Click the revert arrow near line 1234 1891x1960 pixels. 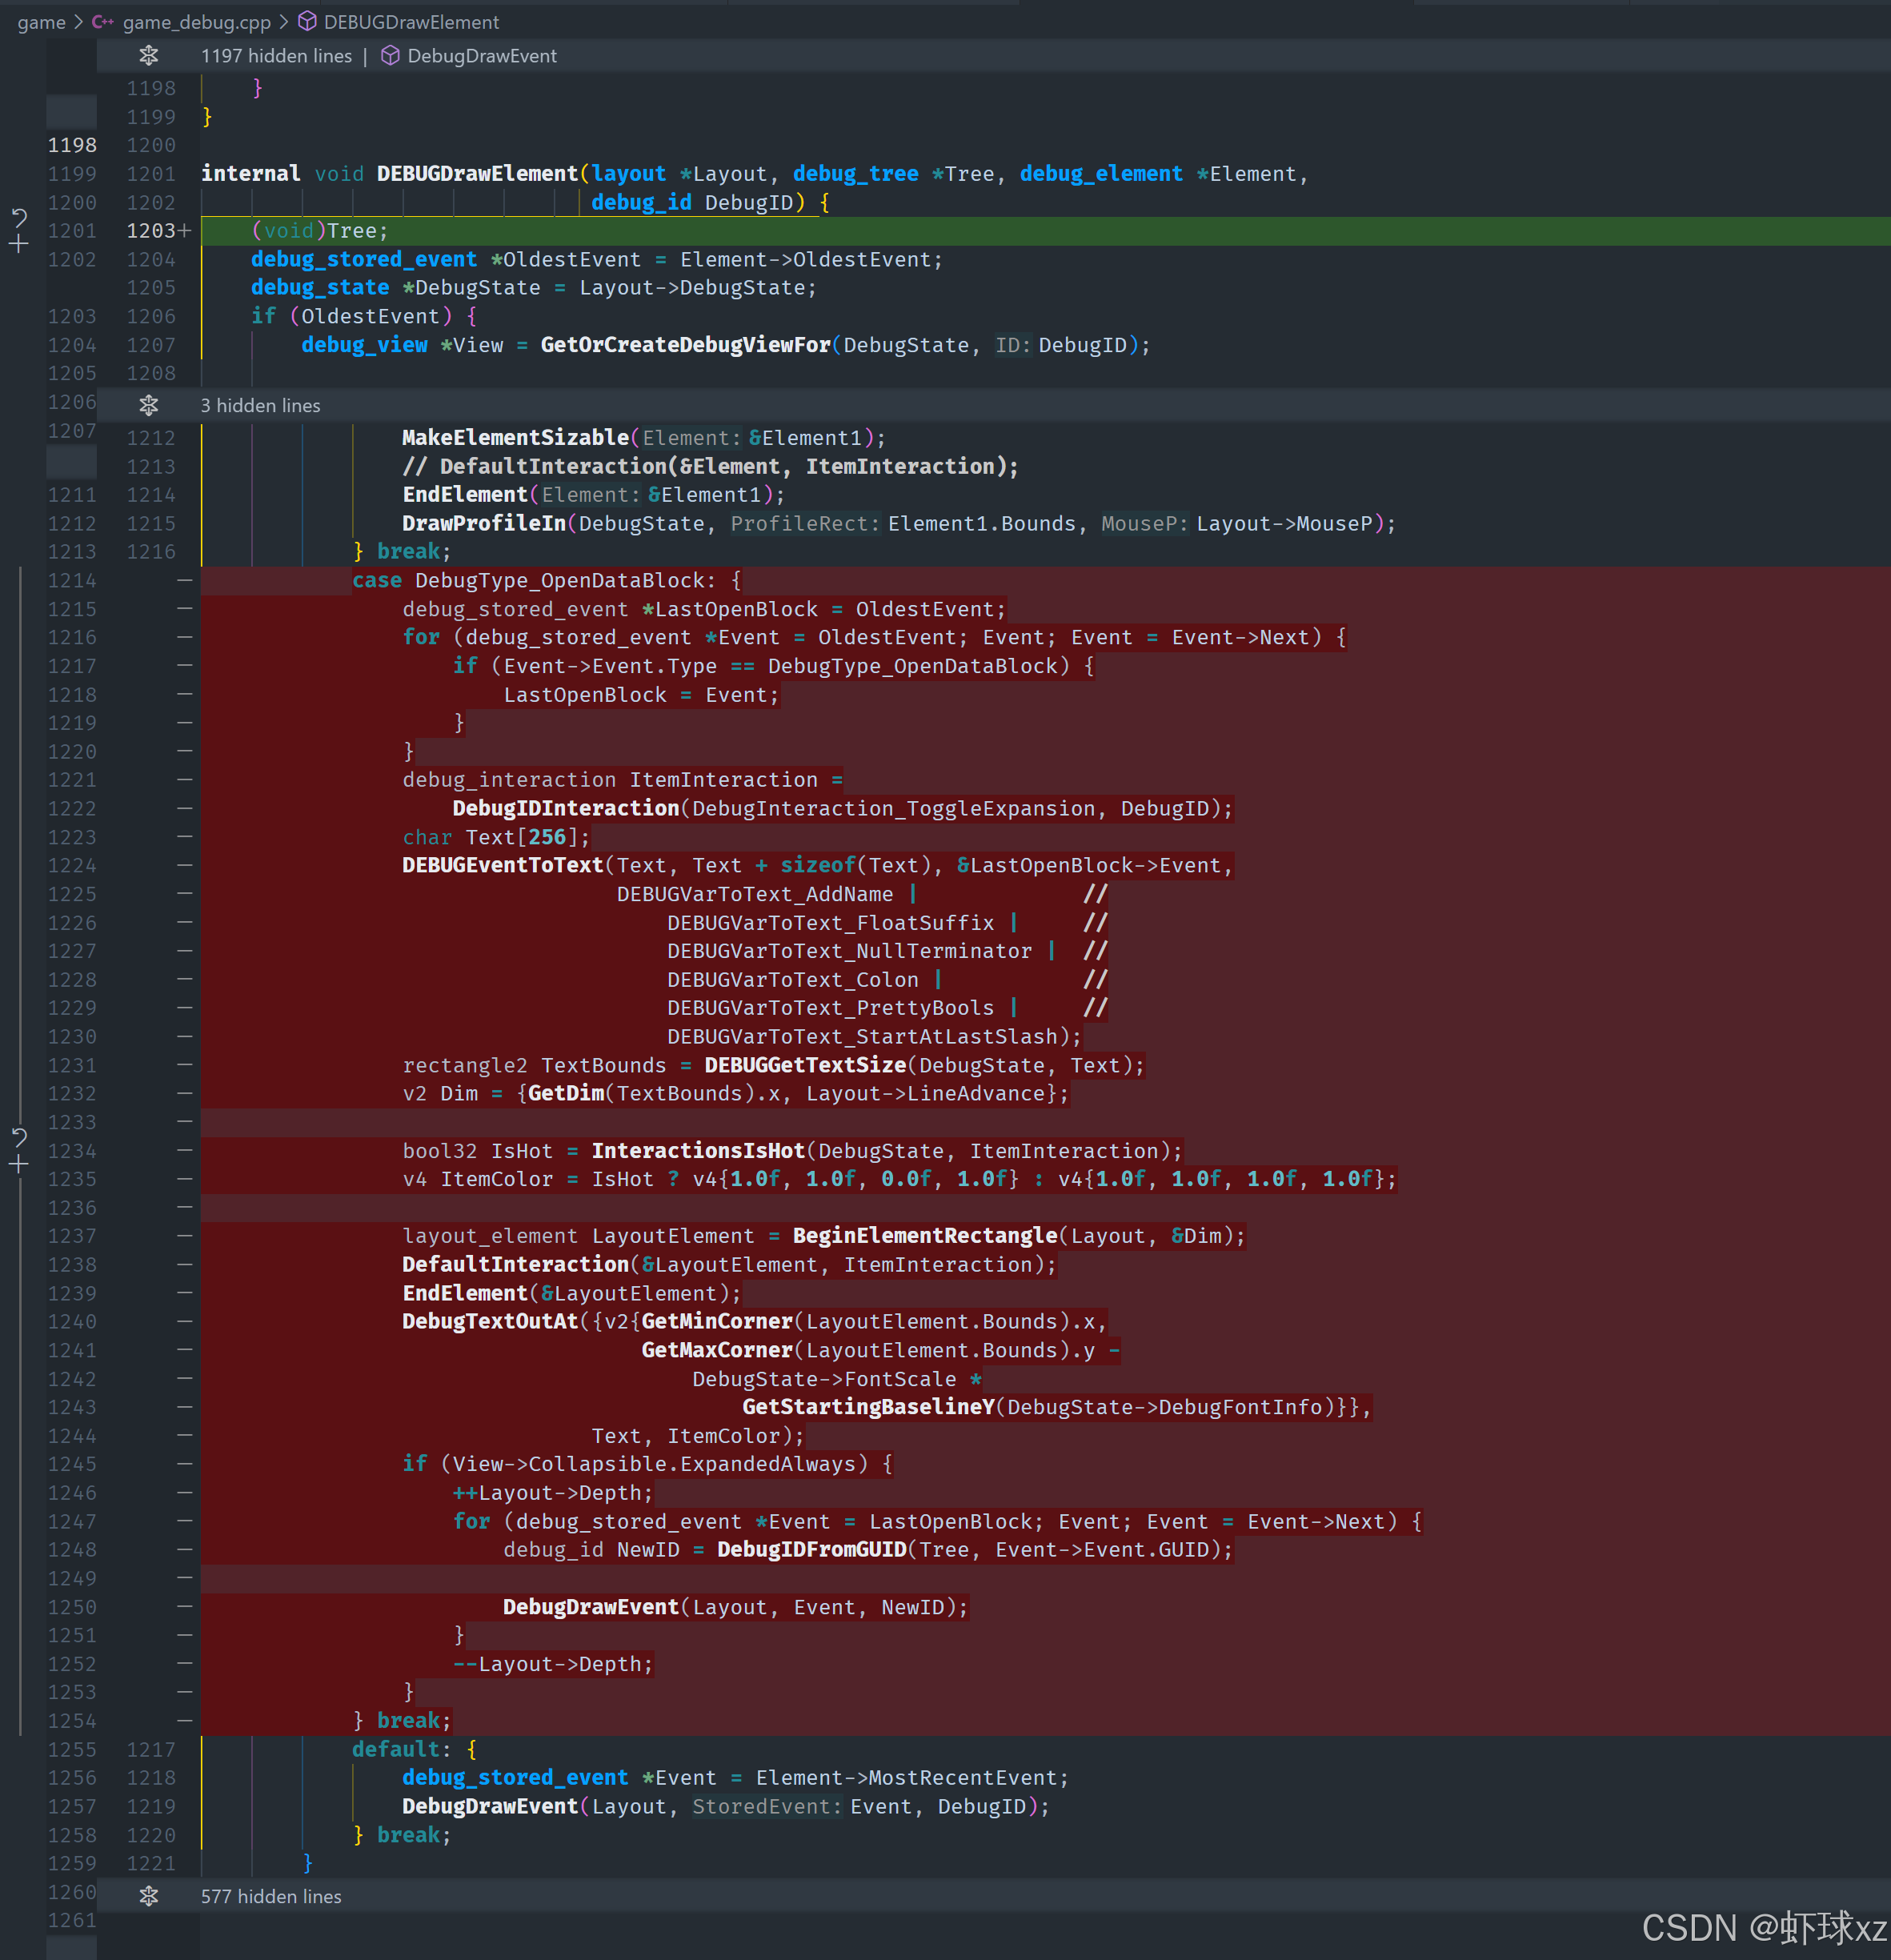tap(19, 1137)
